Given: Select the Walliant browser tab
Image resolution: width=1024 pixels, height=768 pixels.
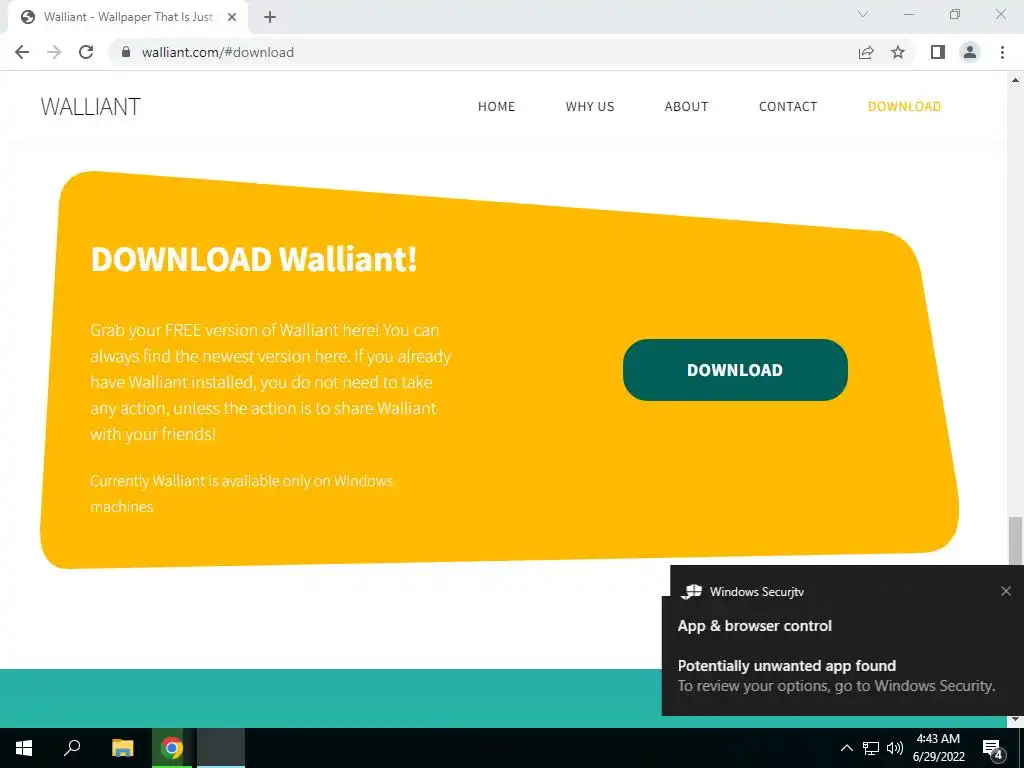Looking at the screenshot, I should pos(128,17).
